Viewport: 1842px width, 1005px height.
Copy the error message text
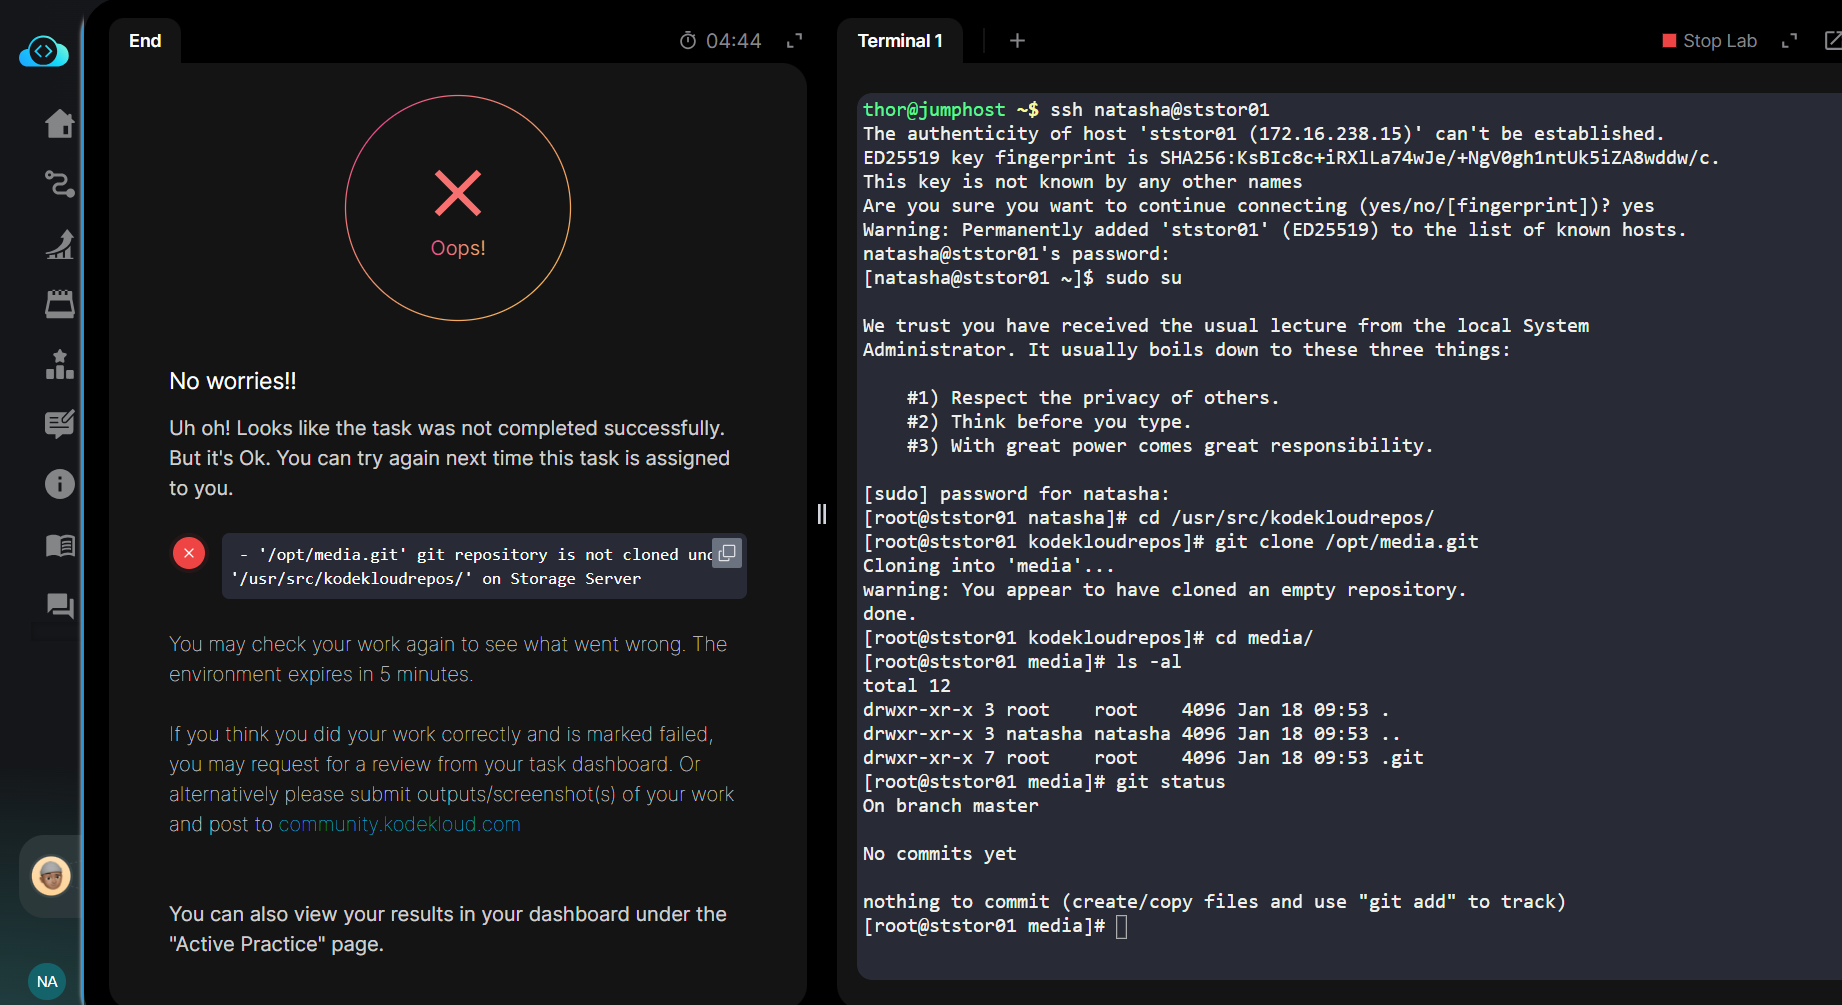pos(727,553)
